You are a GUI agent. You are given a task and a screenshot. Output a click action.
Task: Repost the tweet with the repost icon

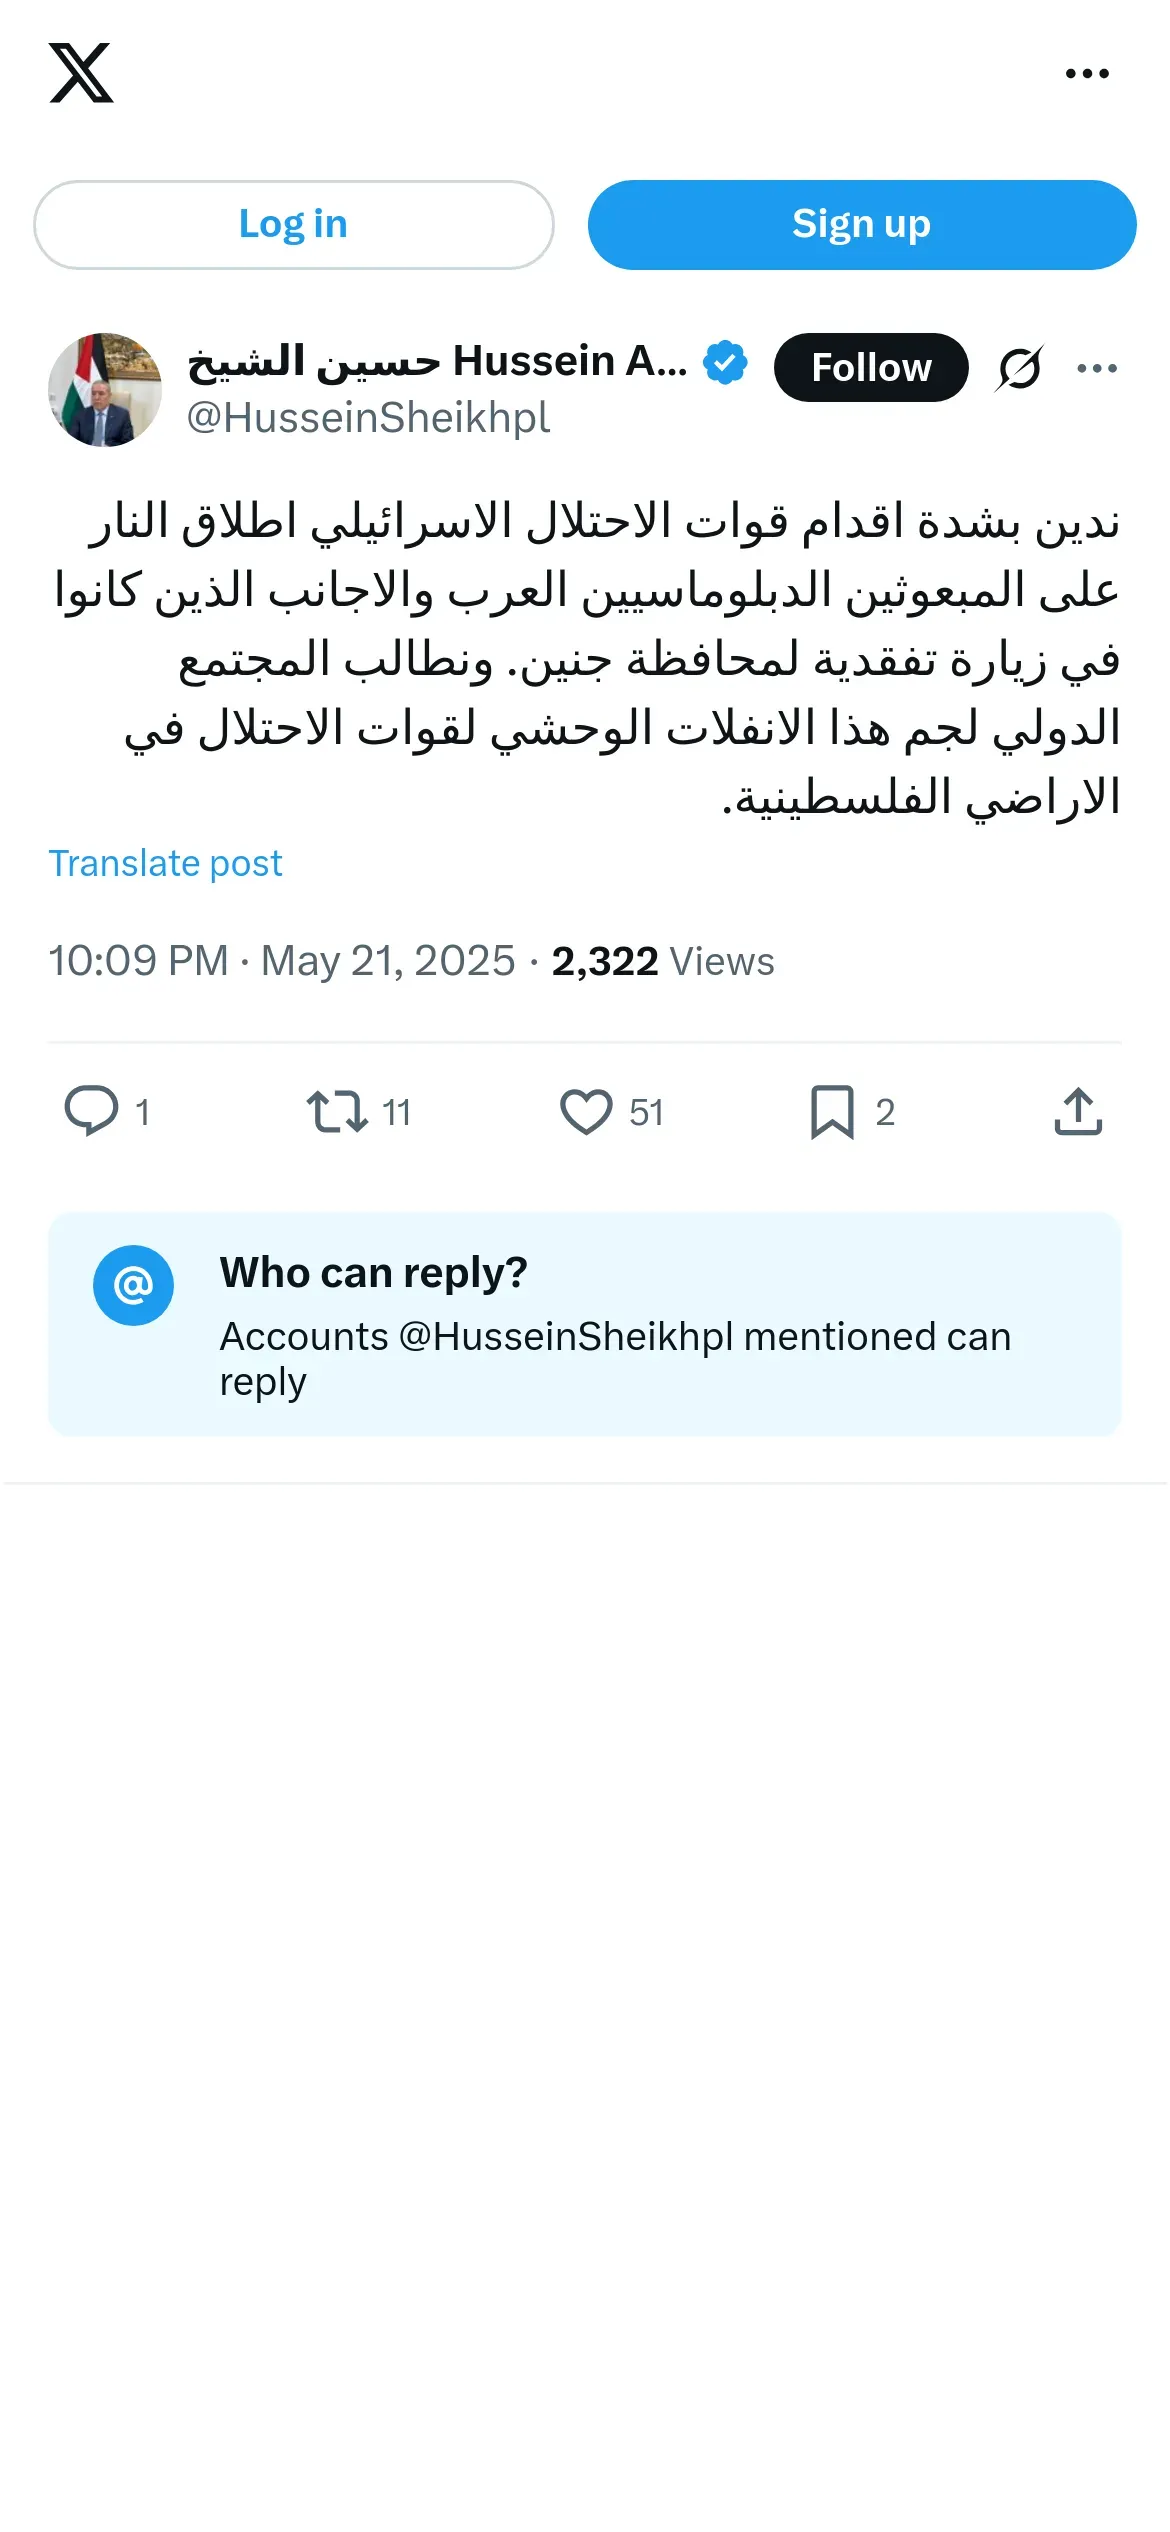[x=337, y=1111]
